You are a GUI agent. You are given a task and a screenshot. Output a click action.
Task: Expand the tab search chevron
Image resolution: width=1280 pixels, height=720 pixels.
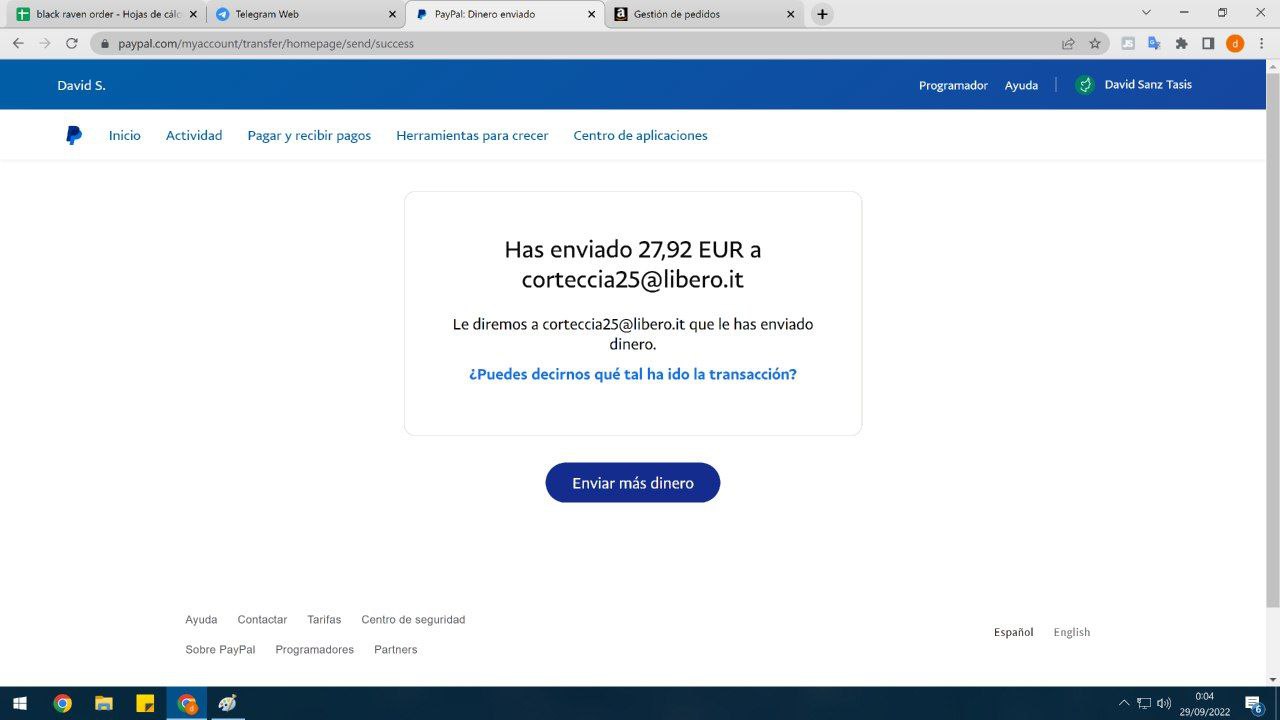[1146, 13]
